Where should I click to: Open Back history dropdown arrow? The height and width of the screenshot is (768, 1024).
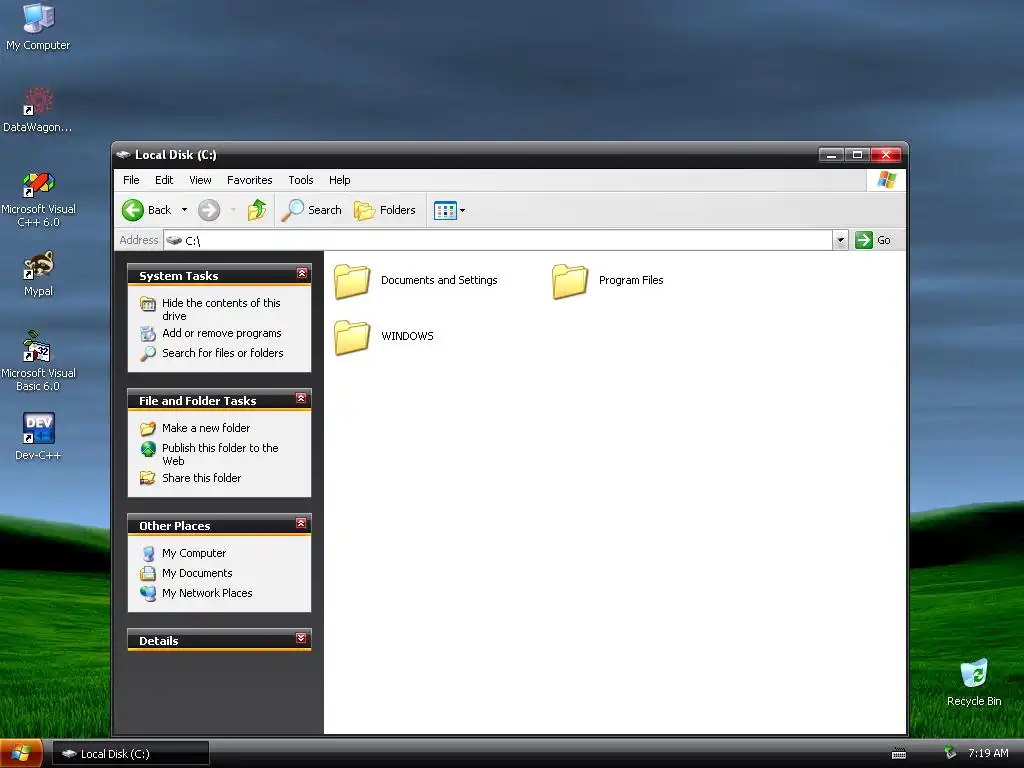184,210
